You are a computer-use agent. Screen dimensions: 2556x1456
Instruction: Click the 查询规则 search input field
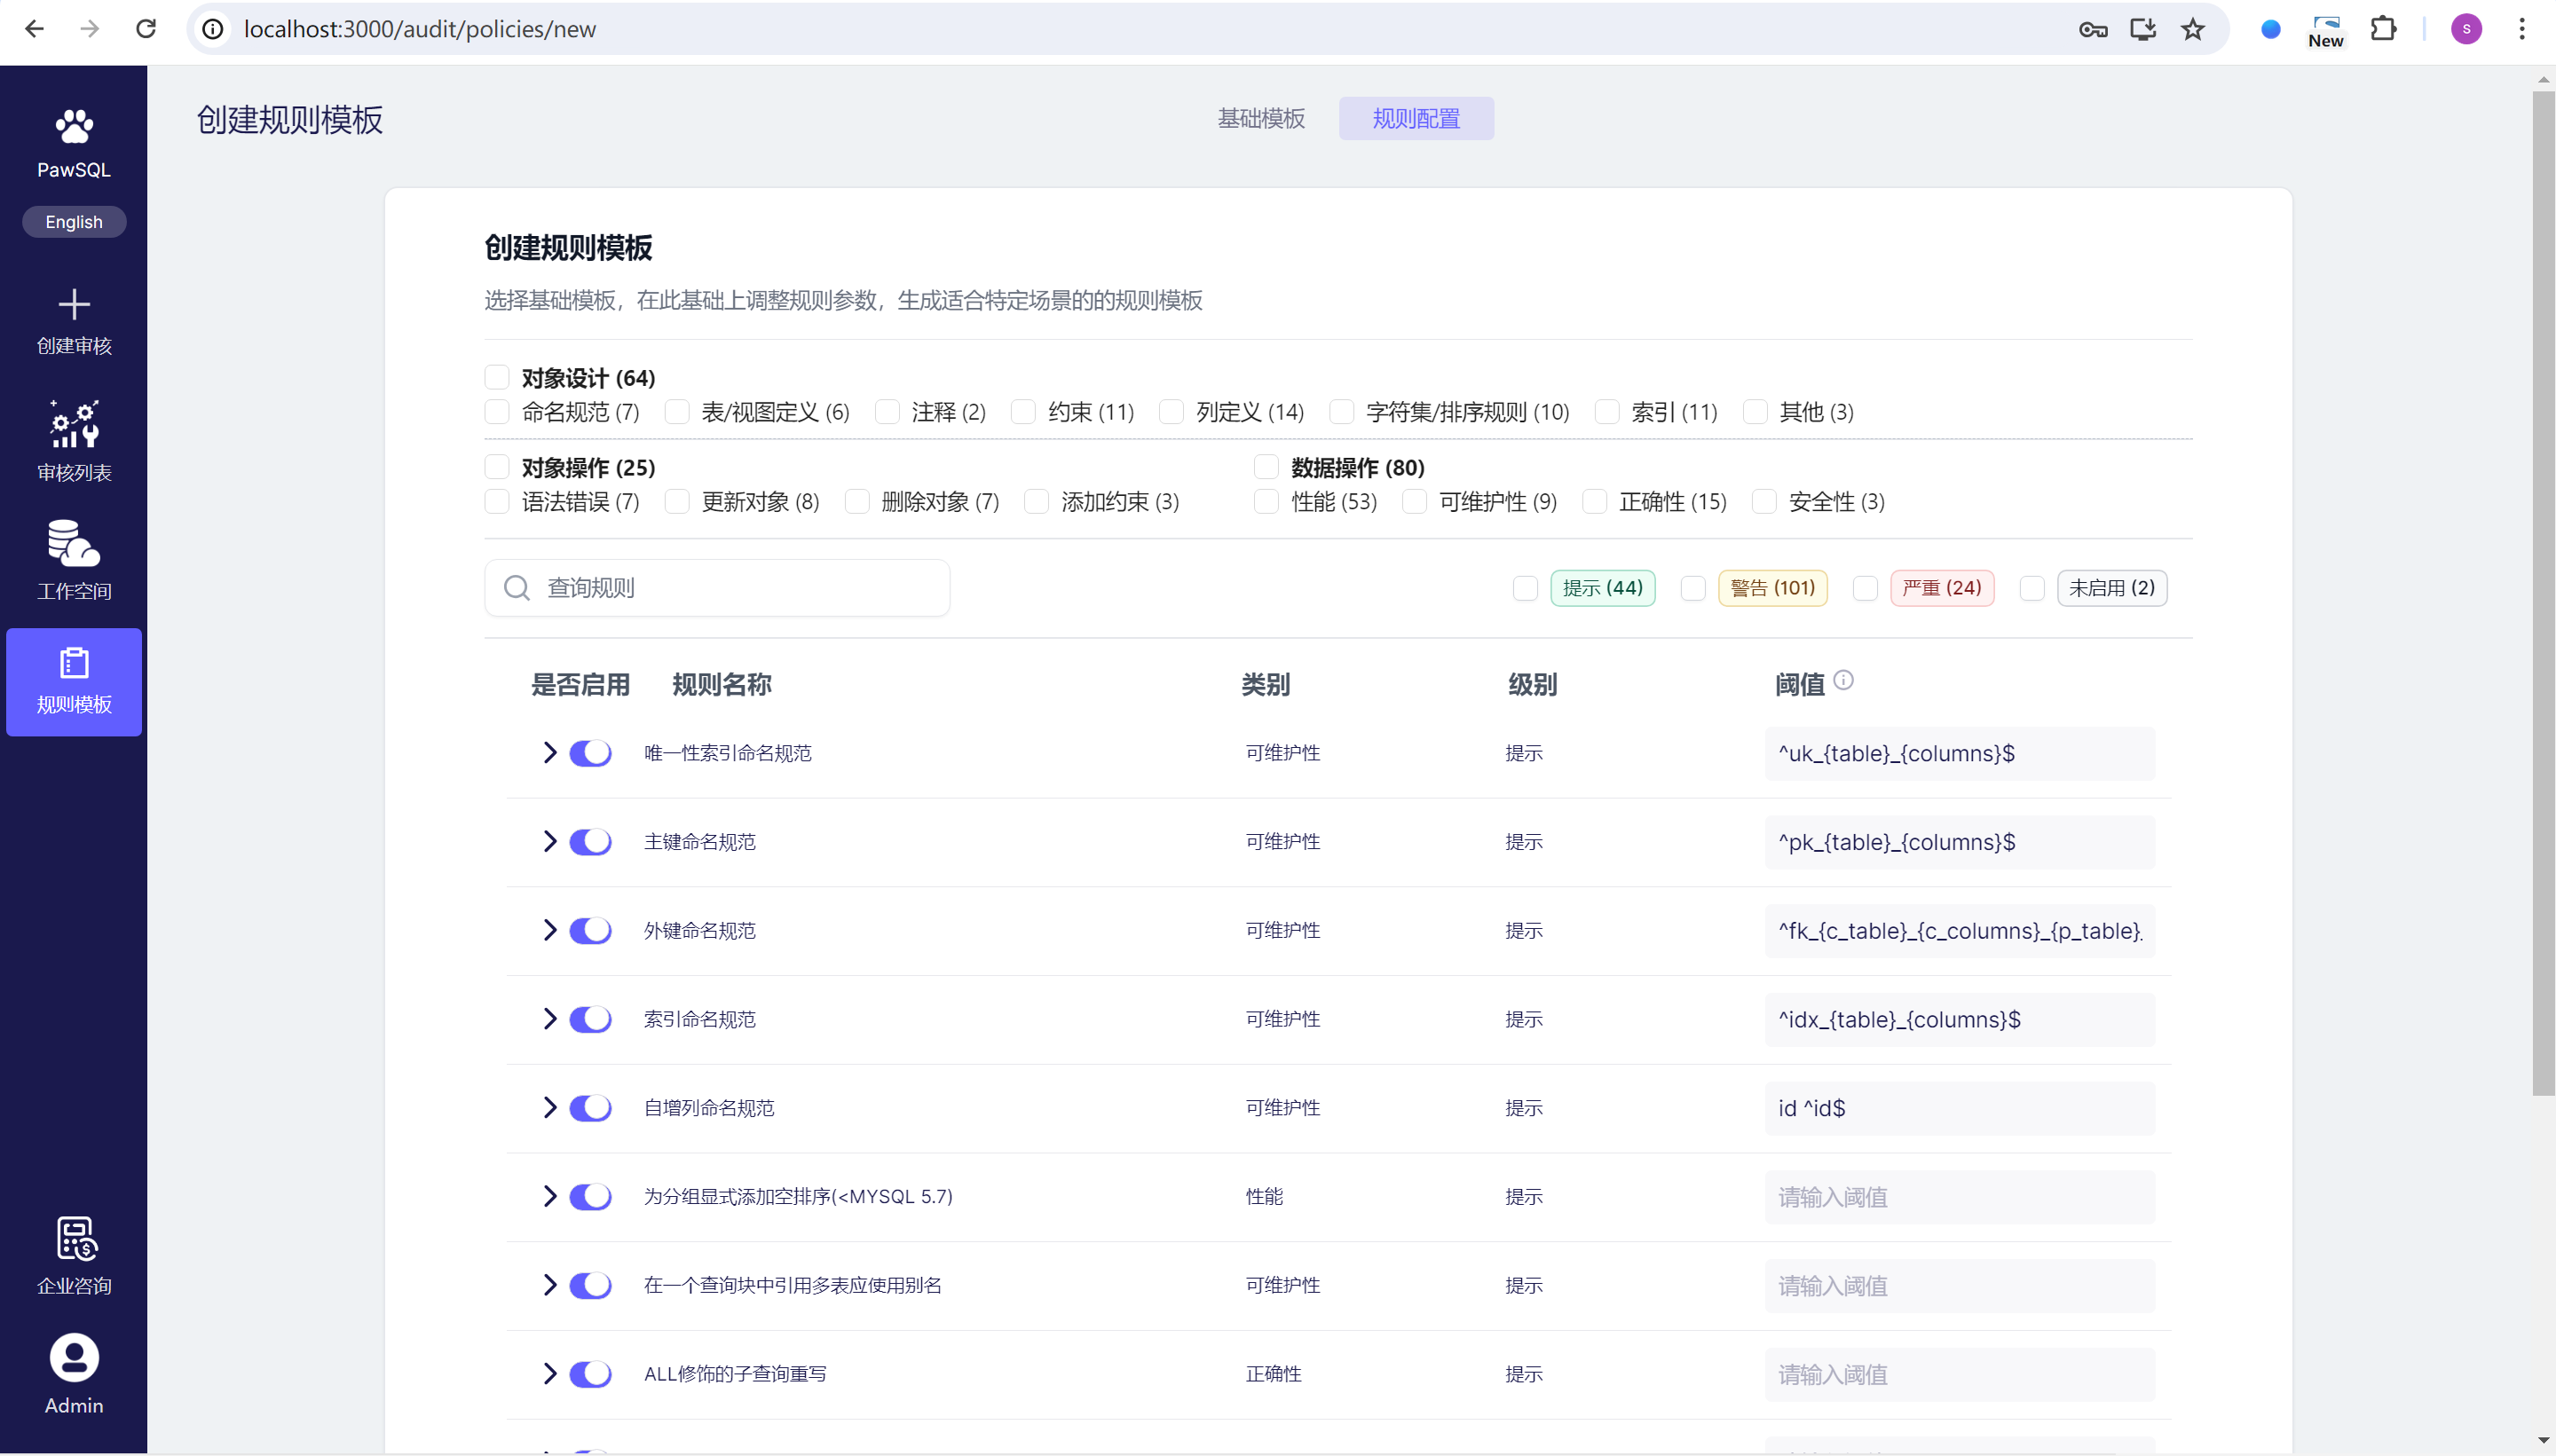point(740,588)
